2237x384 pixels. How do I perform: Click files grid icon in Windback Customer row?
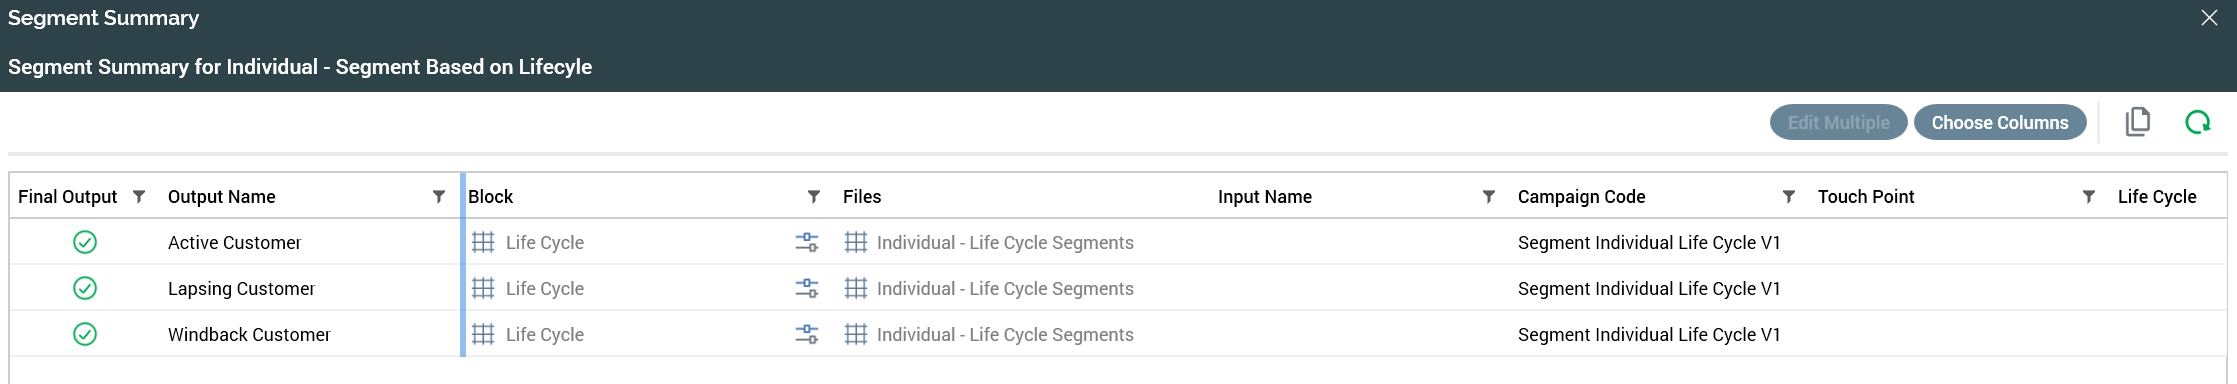coord(856,334)
